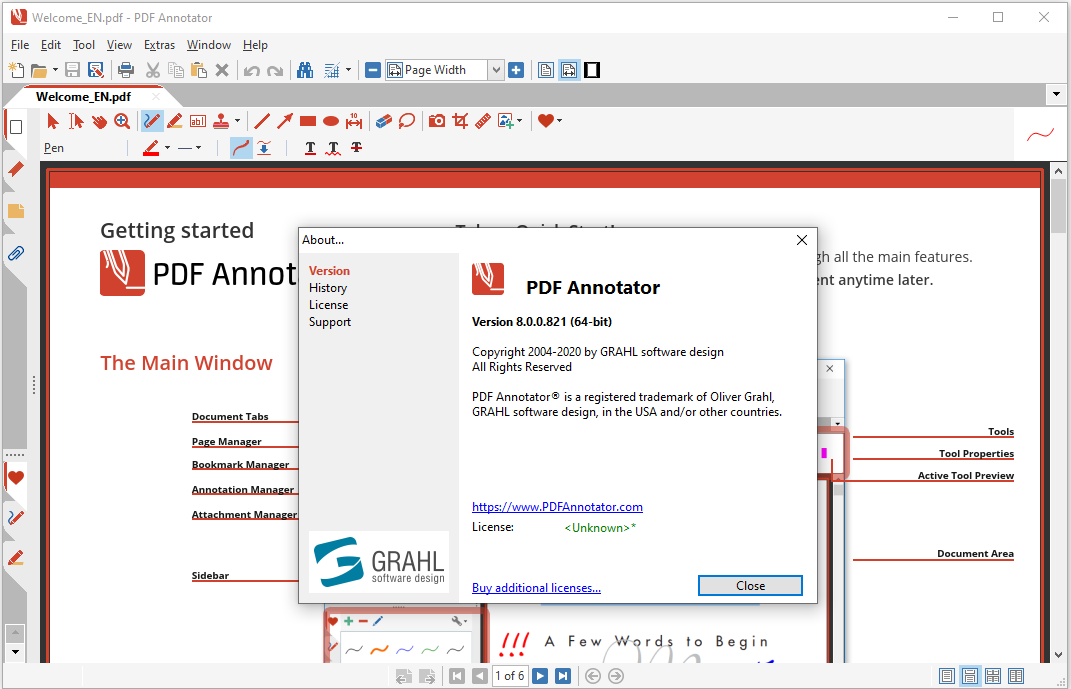Expand the line width dropdown arrow

199,147
